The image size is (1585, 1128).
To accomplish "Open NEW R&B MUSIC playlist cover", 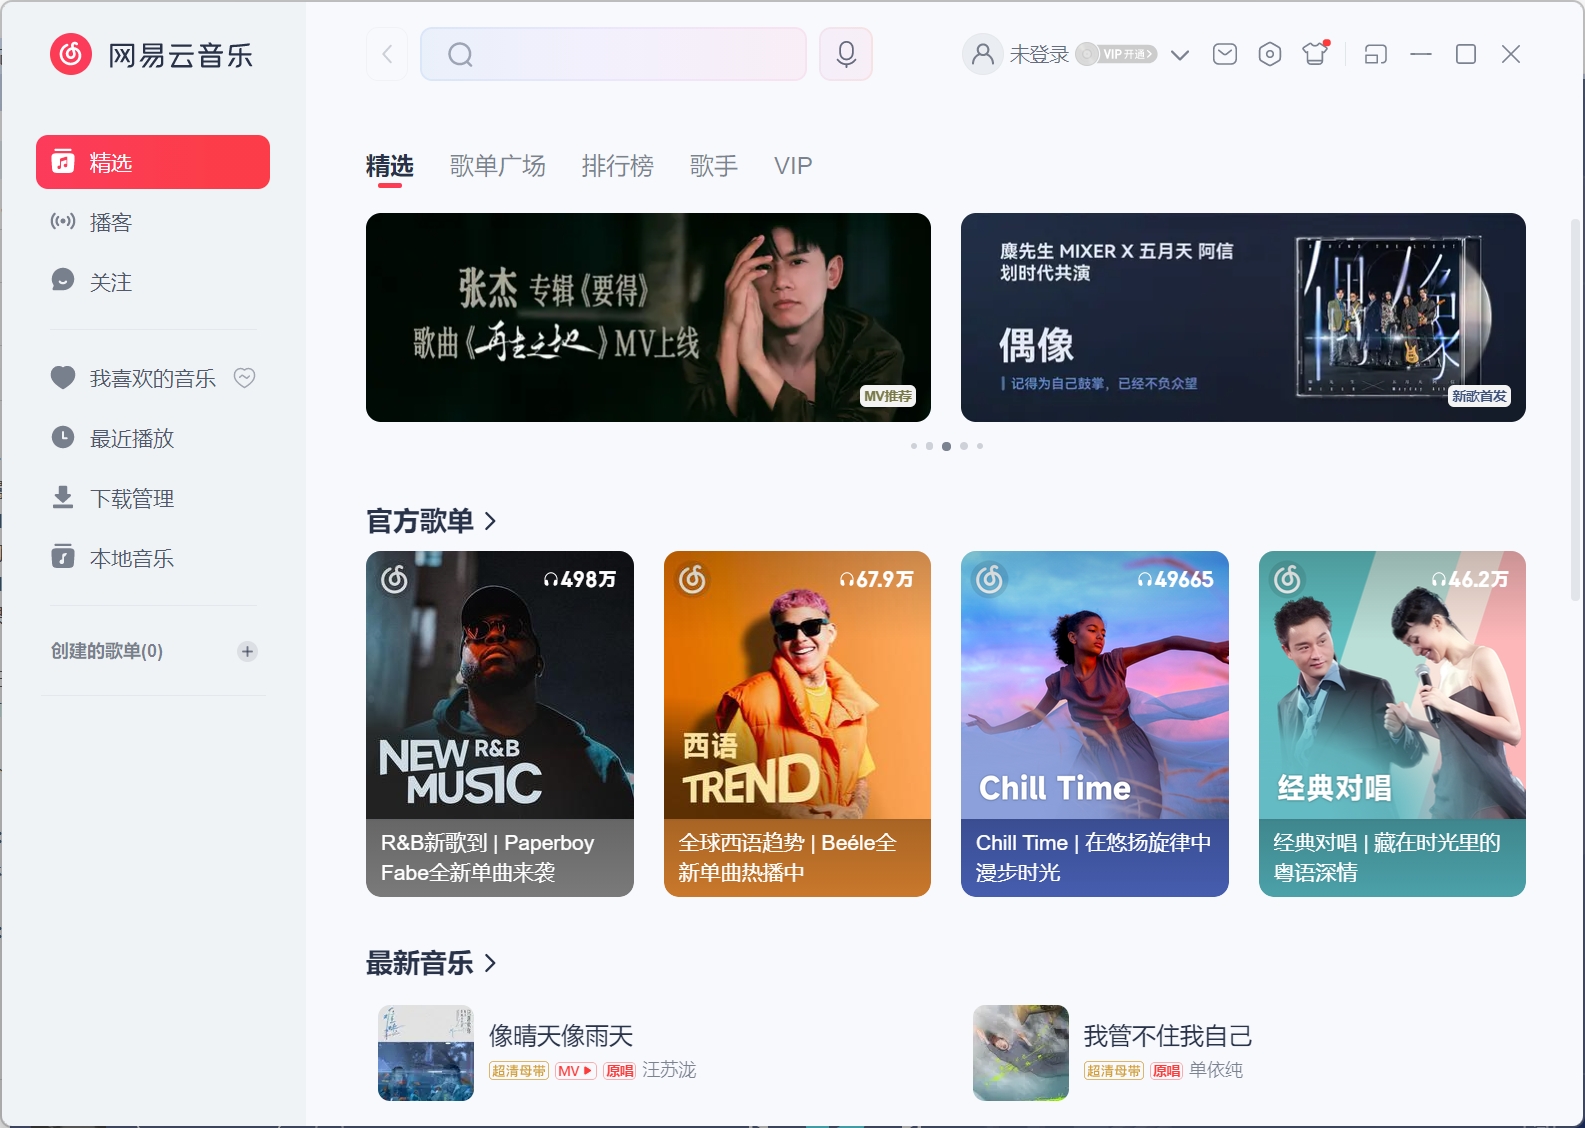I will (500, 685).
